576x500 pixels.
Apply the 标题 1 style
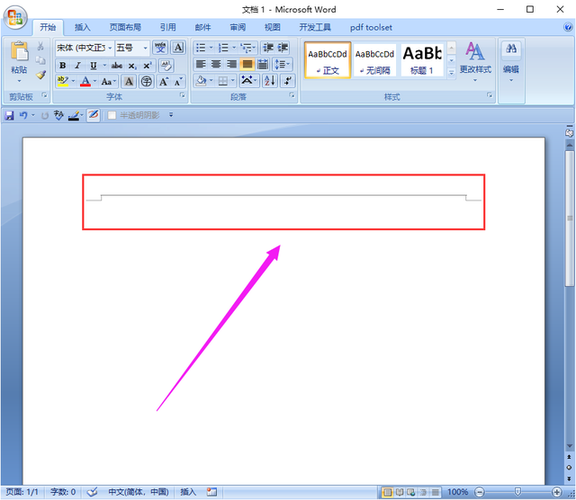click(x=422, y=60)
